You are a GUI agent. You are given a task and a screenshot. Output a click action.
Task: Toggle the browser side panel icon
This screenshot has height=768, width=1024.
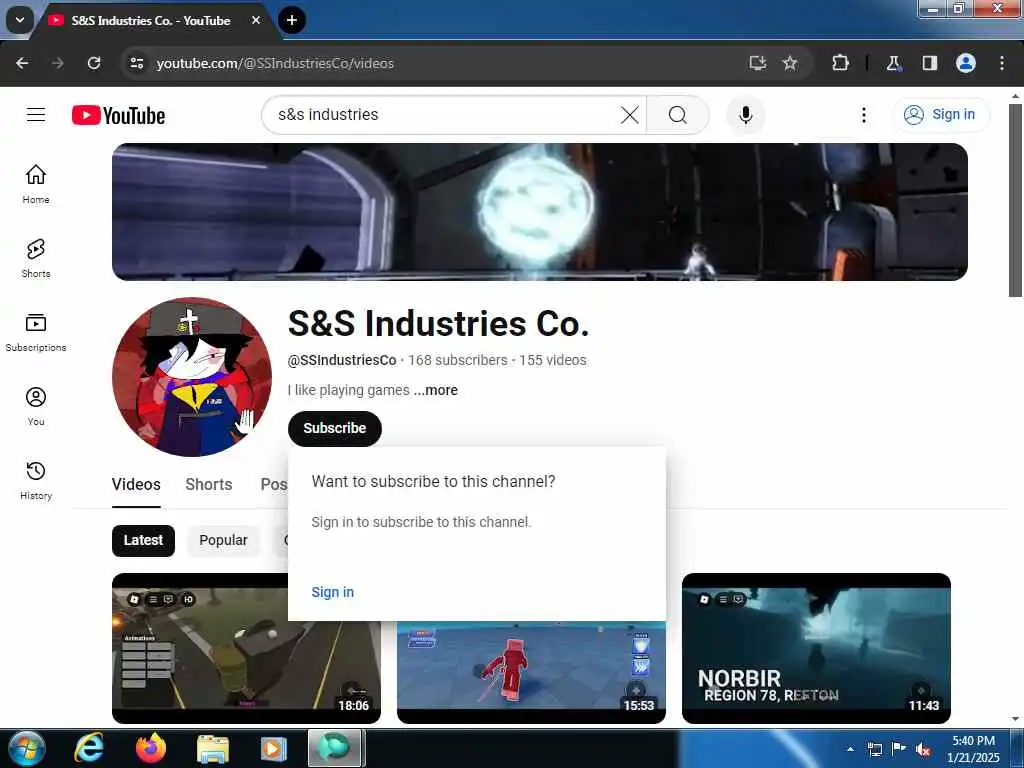929,63
